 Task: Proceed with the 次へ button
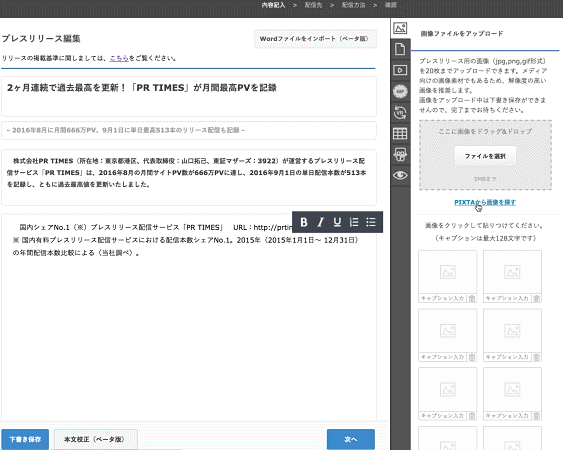coord(351,439)
